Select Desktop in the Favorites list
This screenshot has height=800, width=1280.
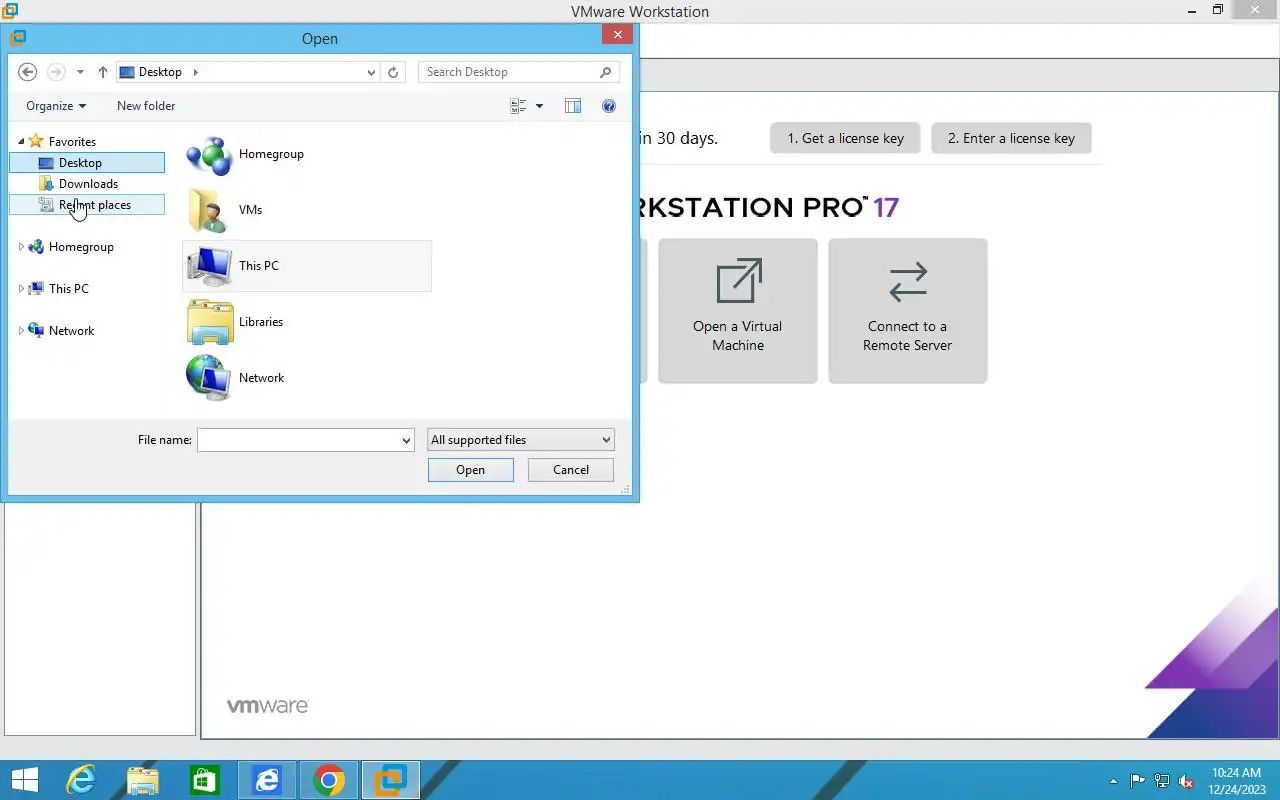click(x=86, y=163)
